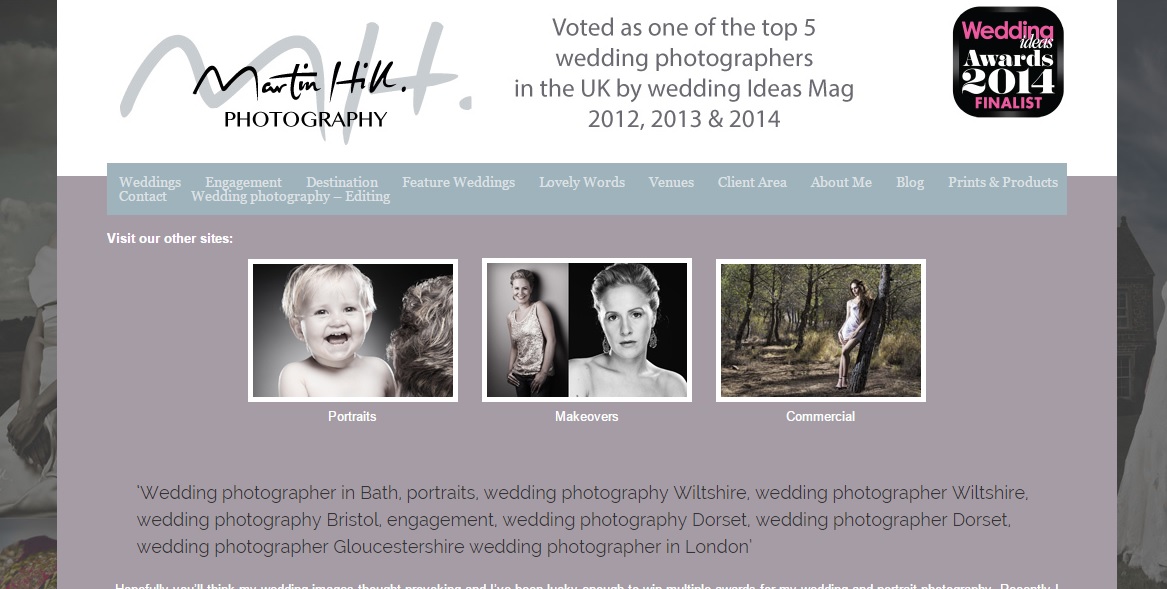Open Feature Weddings from navigation
The height and width of the screenshot is (589, 1167).
pos(458,182)
